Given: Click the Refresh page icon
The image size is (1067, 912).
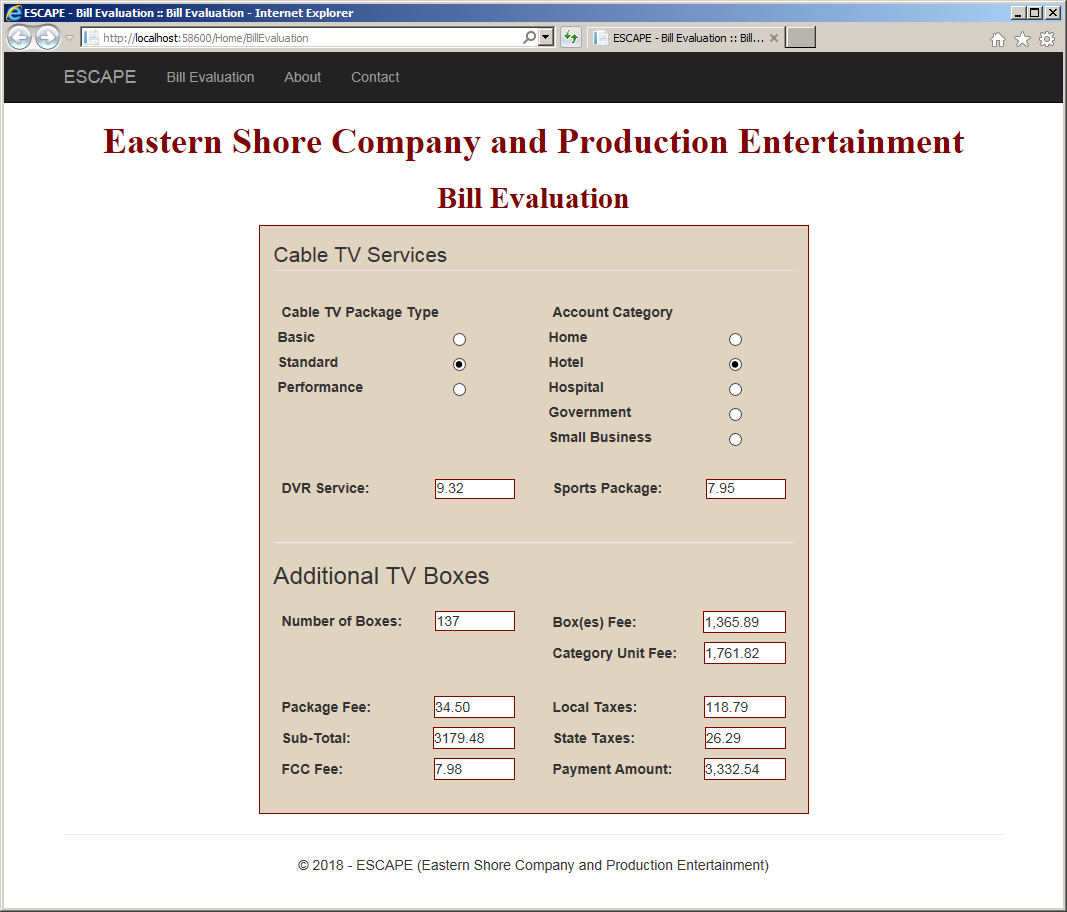Looking at the screenshot, I should pyautogui.click(x=570, y=37).
